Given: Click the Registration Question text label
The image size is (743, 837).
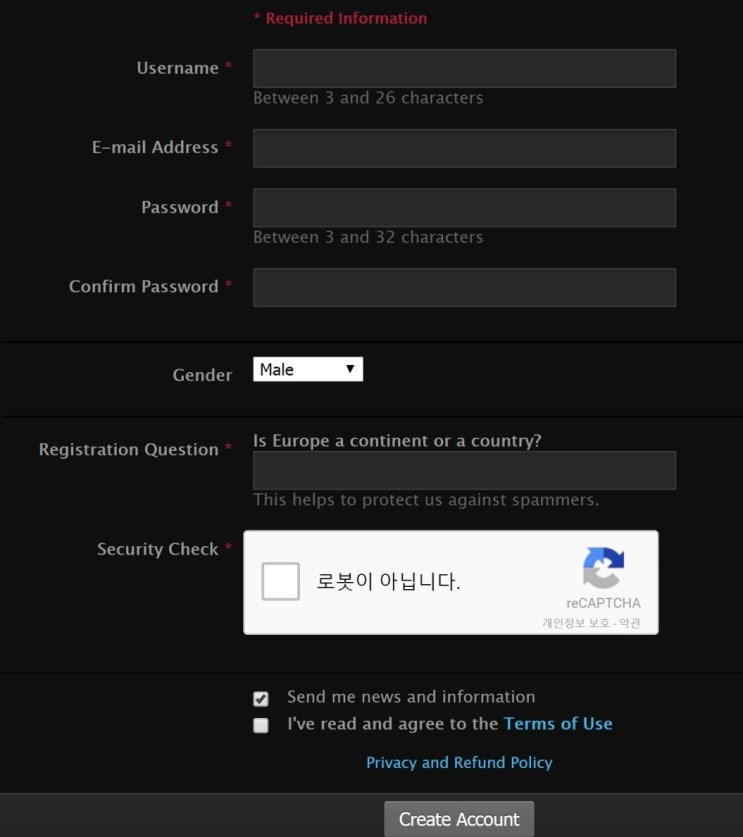Looking at the screenshot, I should point(128,449).
